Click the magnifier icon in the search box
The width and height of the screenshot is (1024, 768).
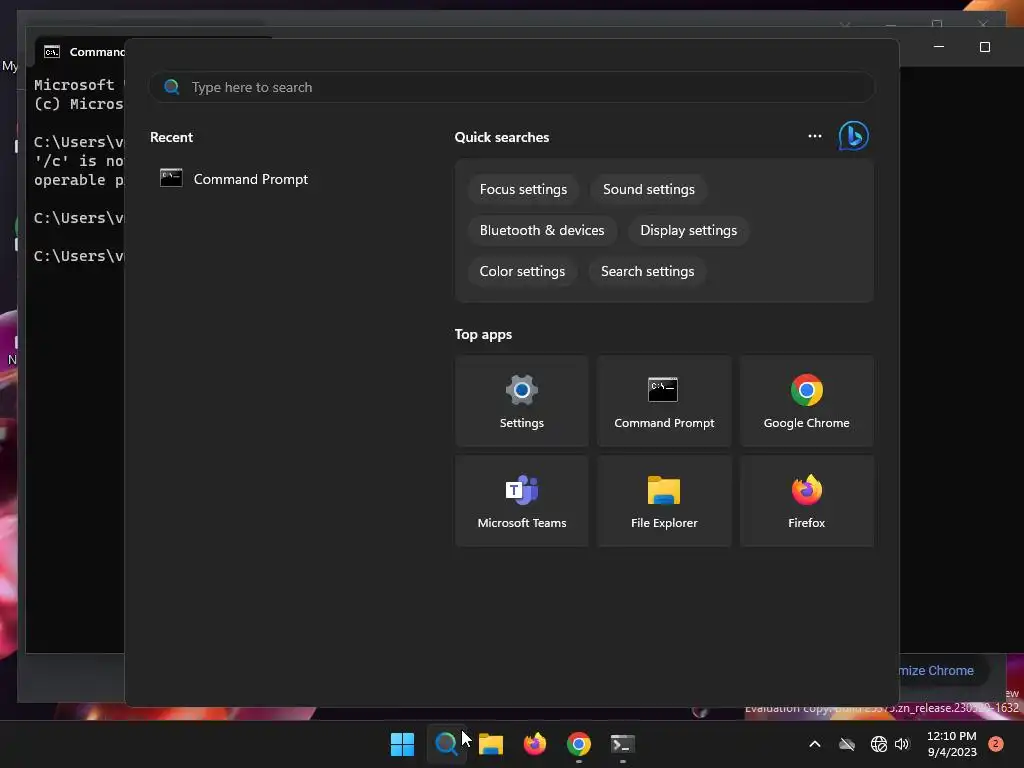click(x=172, y=87)
